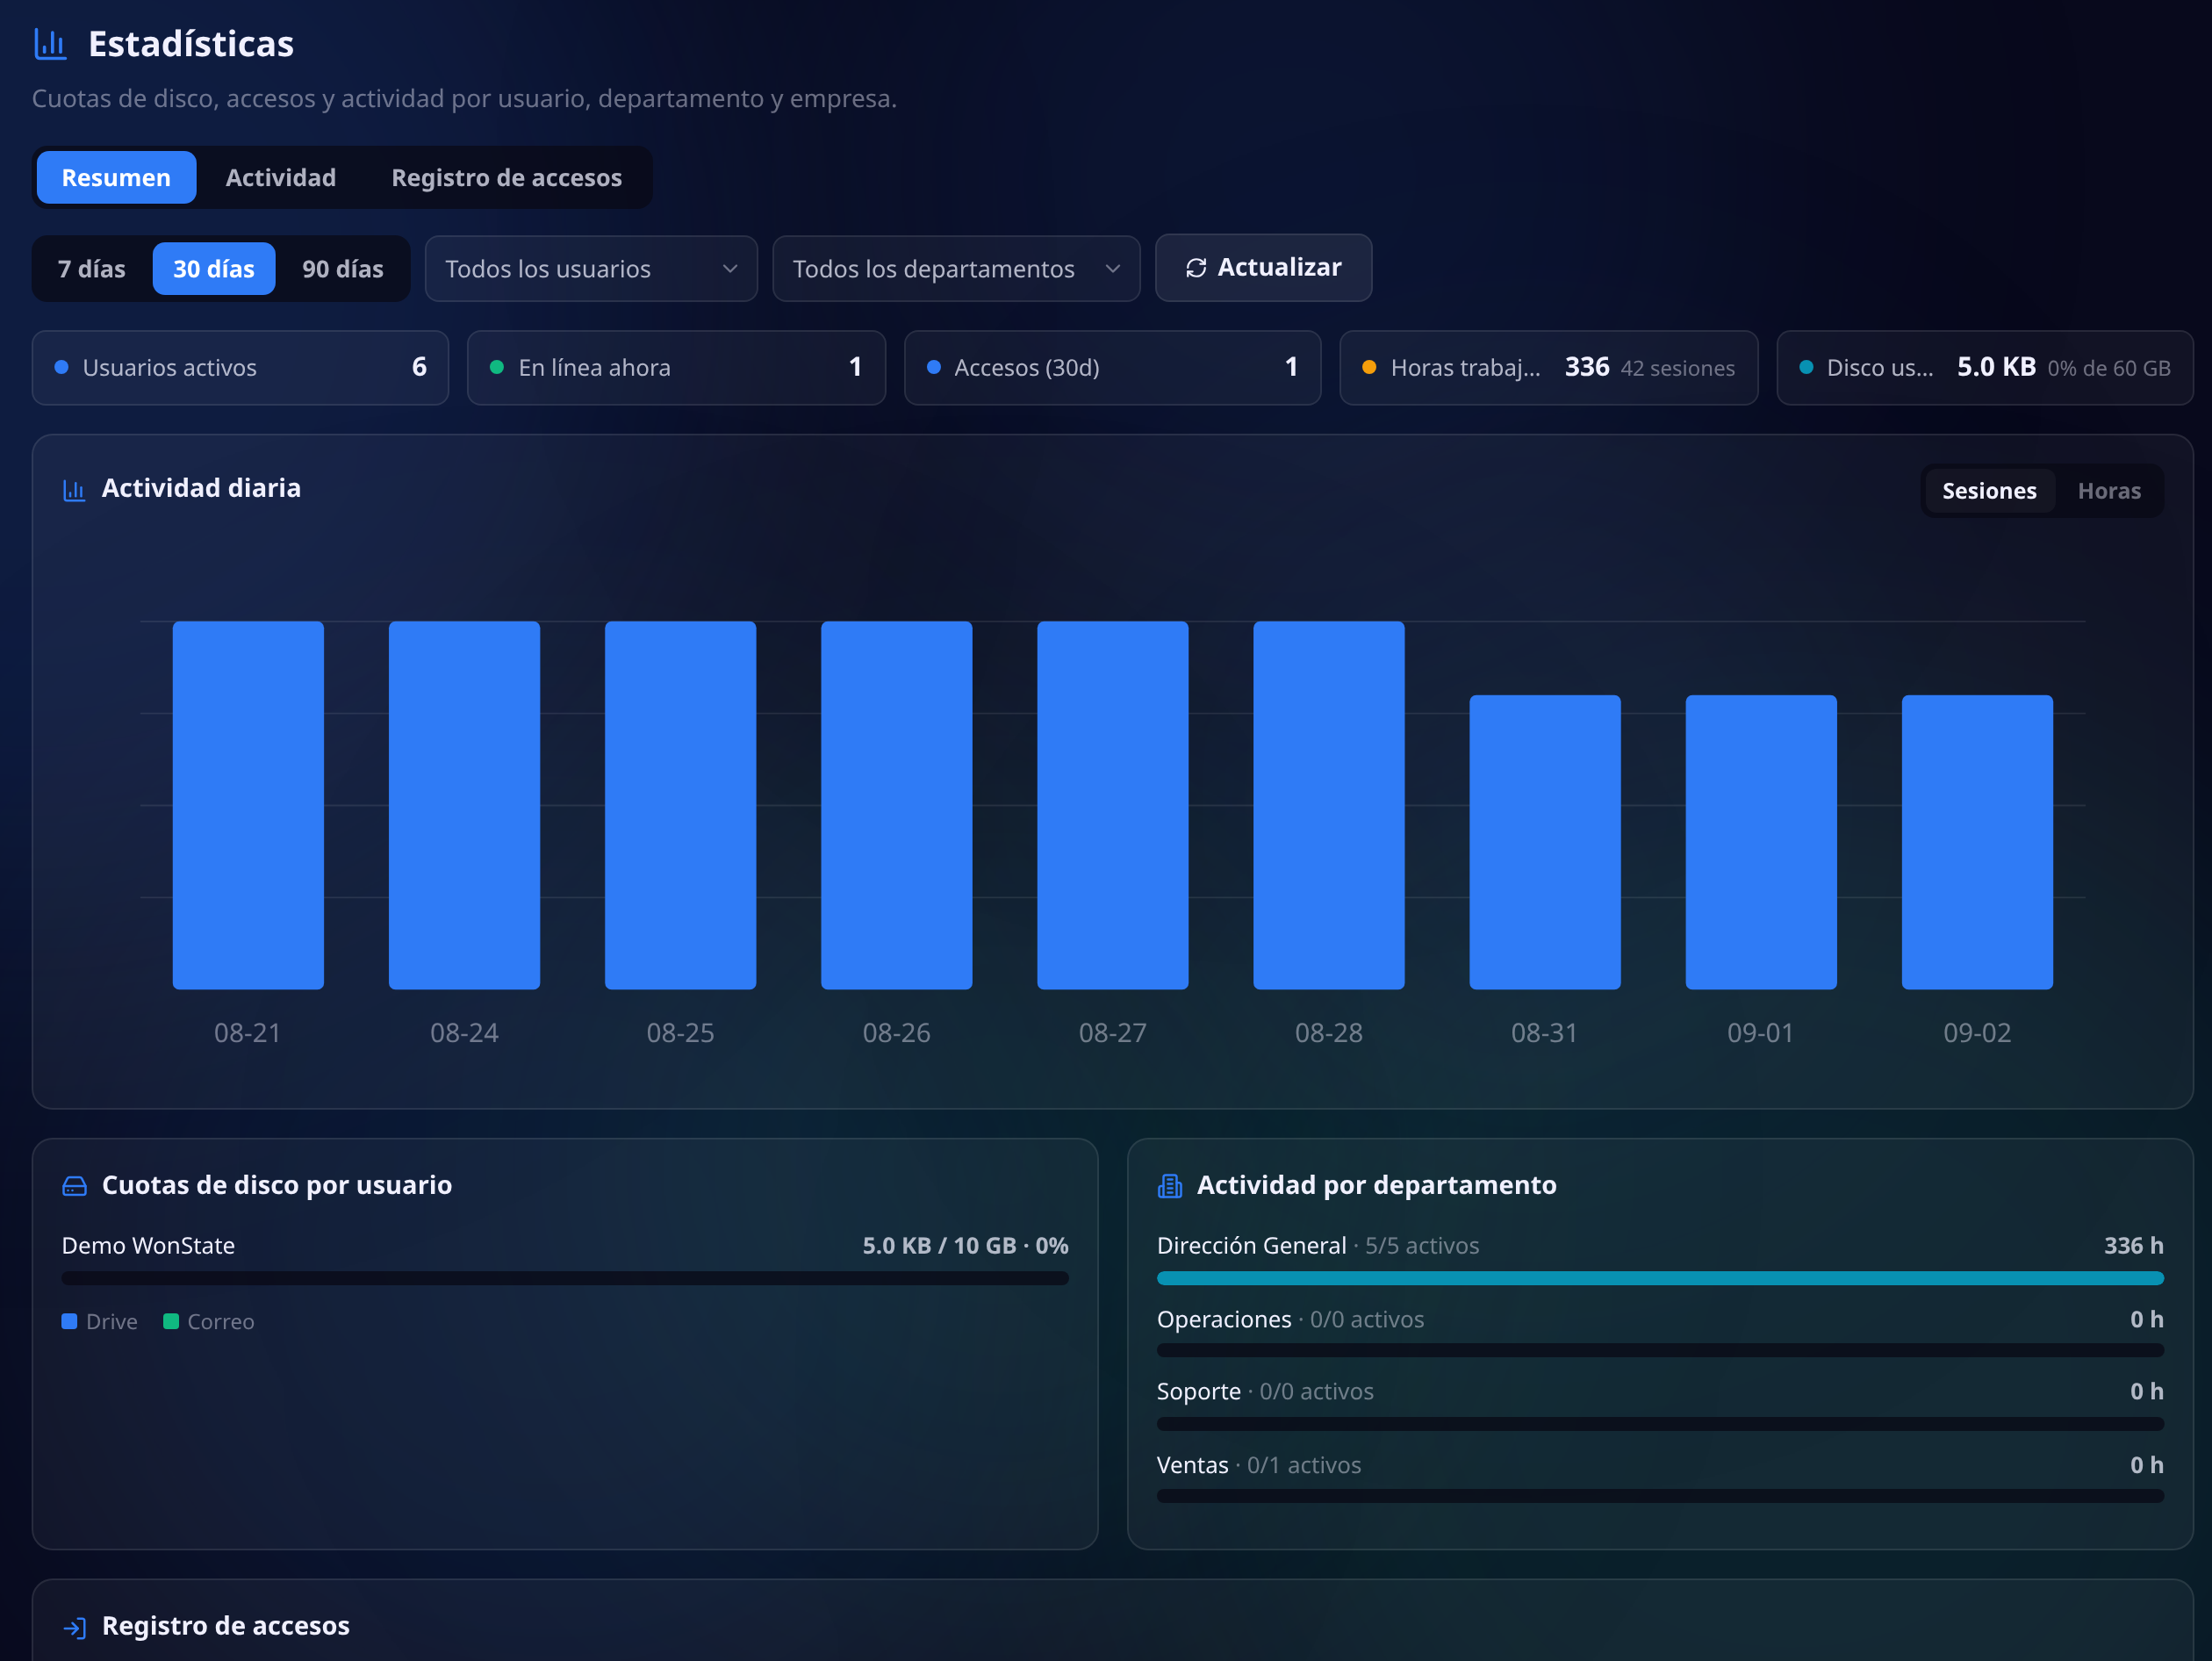This screenshot has width=2212, height=1661.
Task: Click the Drive legend blue swatch
Action: coord(69,1321)
